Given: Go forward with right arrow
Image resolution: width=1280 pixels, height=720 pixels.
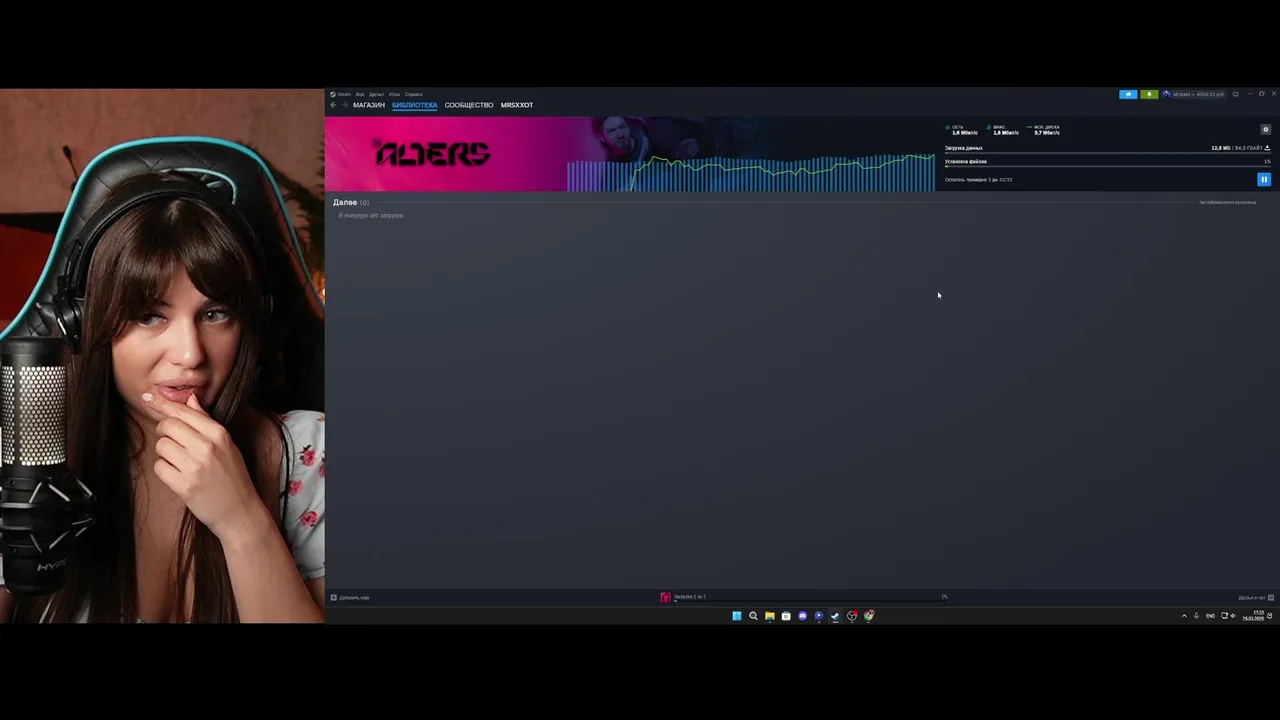Looking at the screenshot, I should (x=345, y=105).
